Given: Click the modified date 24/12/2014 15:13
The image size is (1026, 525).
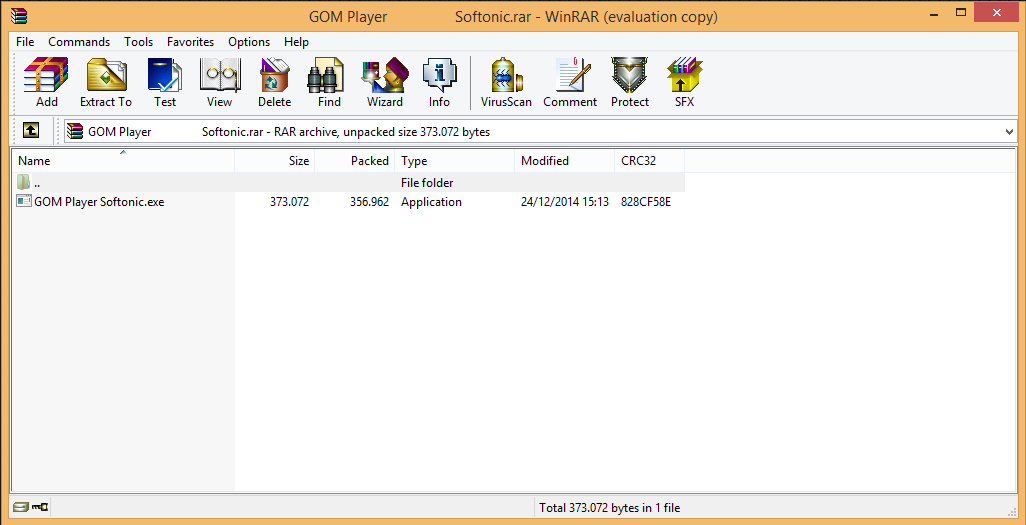Looking at the screenshot, I should coord(565,202).
